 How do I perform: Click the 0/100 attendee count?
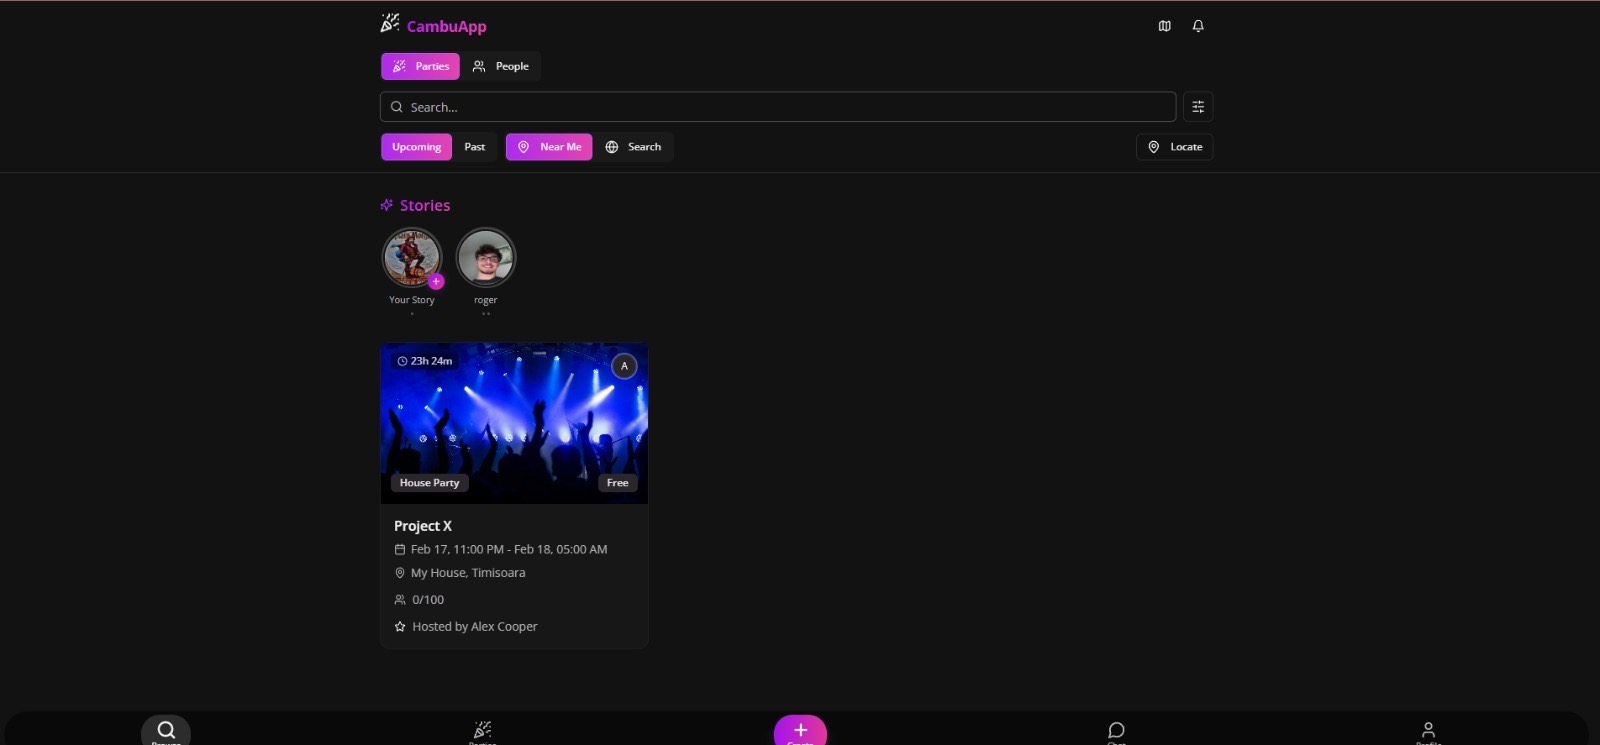(428, 600)
